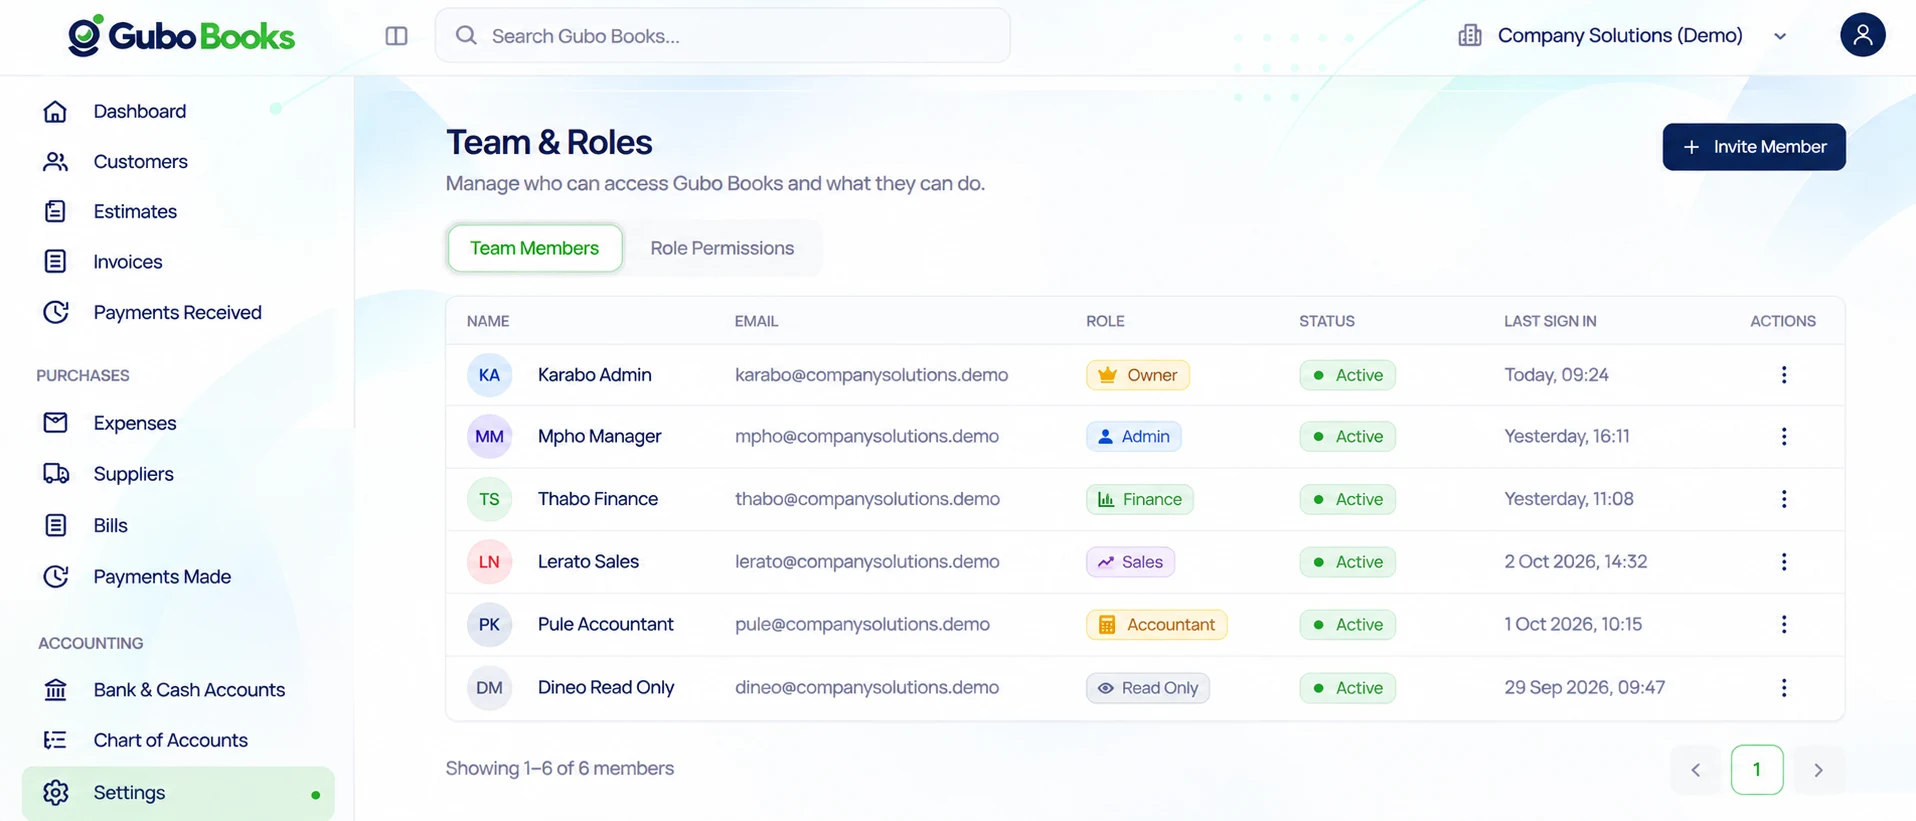Image resolution: width=1916 pixels, height=821 pixels.
Task: Open actions menu for Mpho Manager
Action: 1783,436
